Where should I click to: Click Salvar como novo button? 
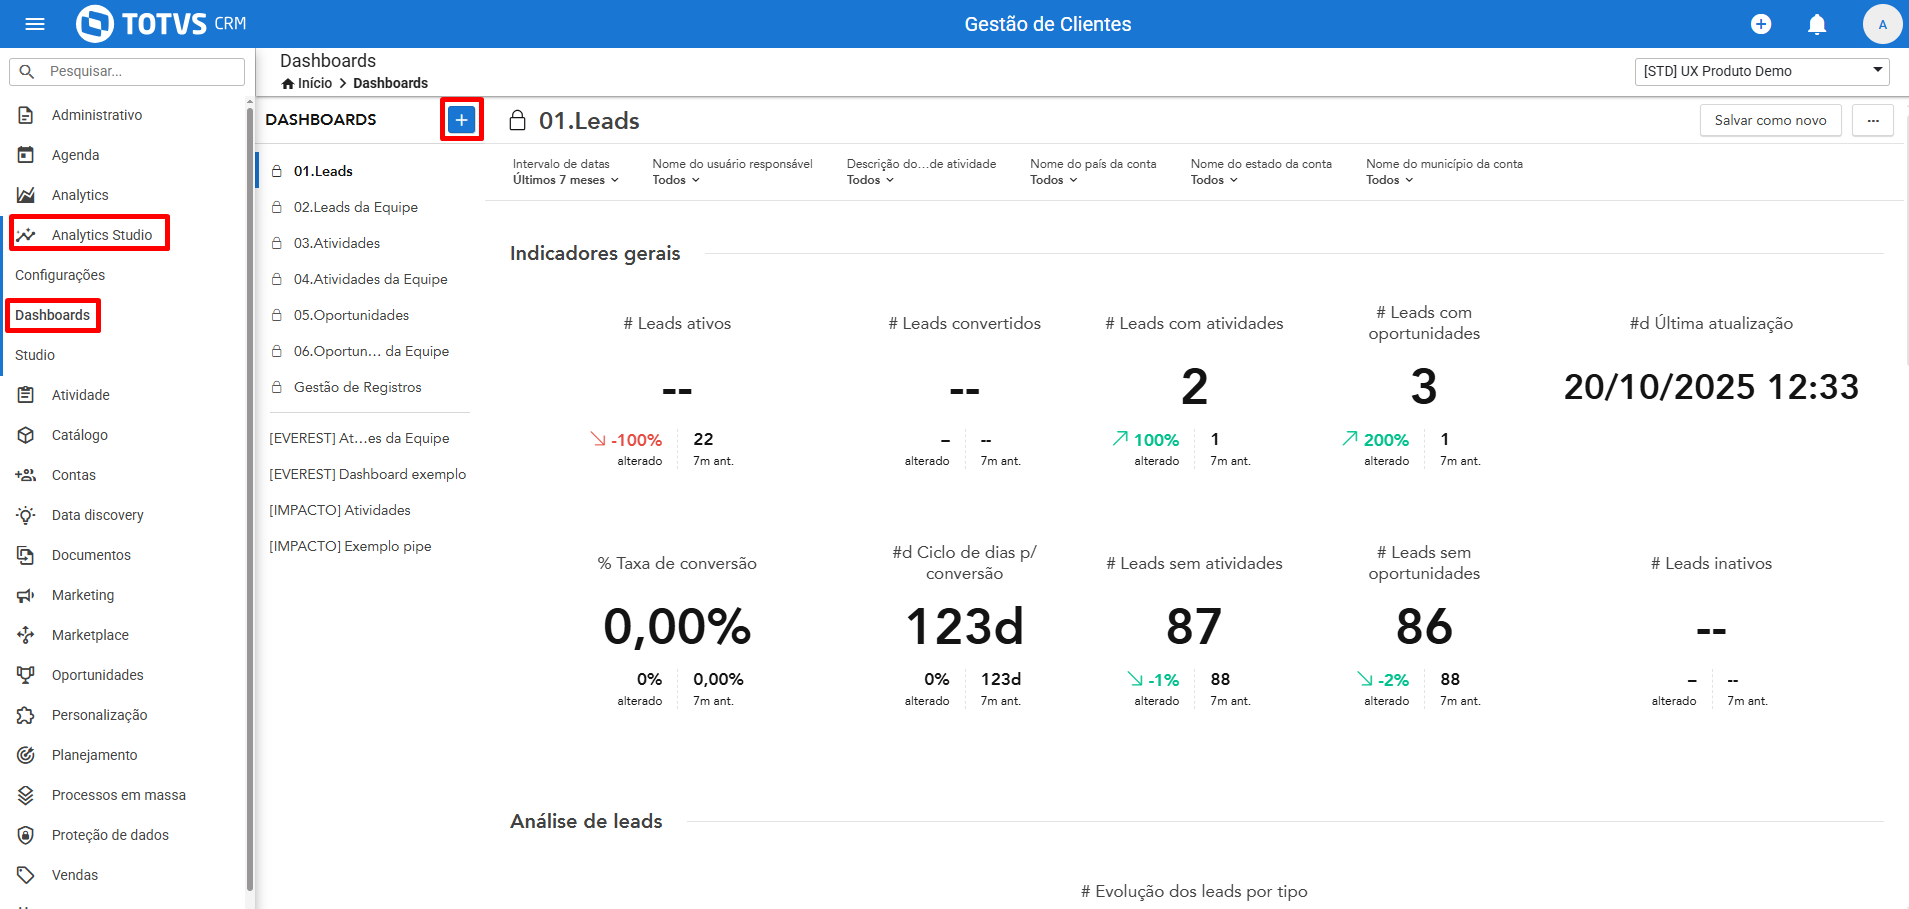pos(1770,120)
